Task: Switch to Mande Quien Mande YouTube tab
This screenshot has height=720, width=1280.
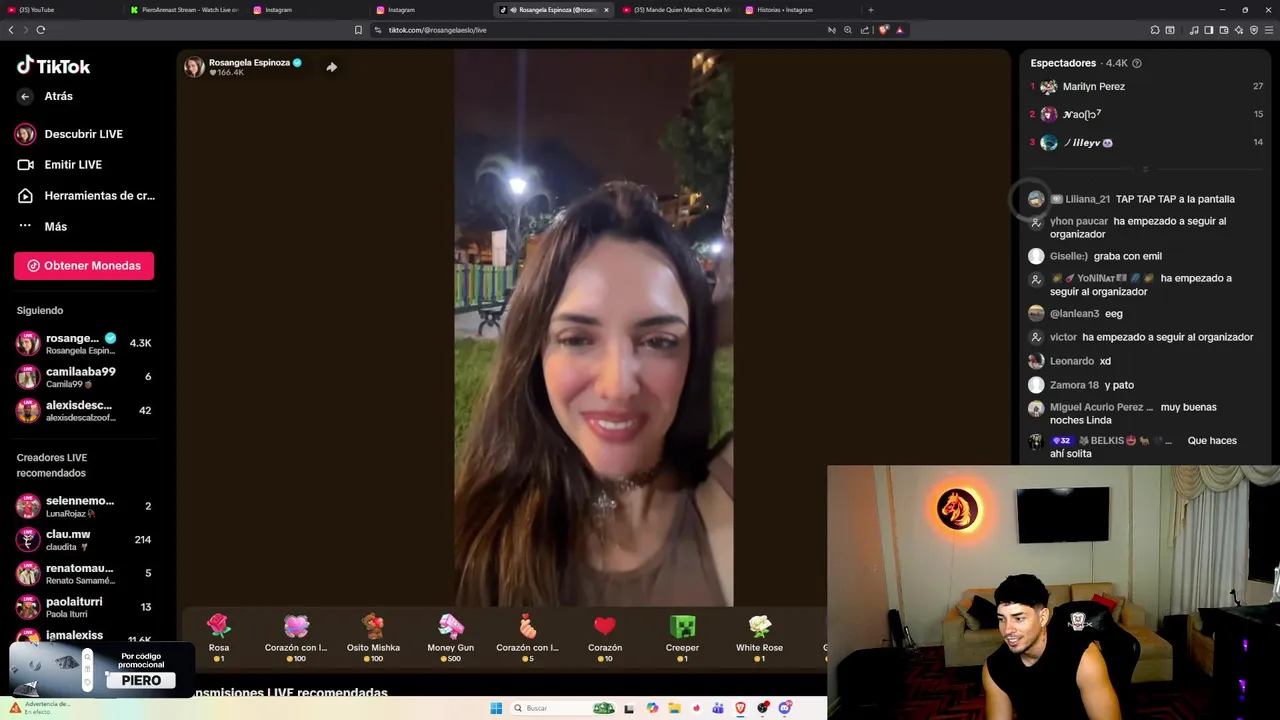Action: tap(675, 10)
